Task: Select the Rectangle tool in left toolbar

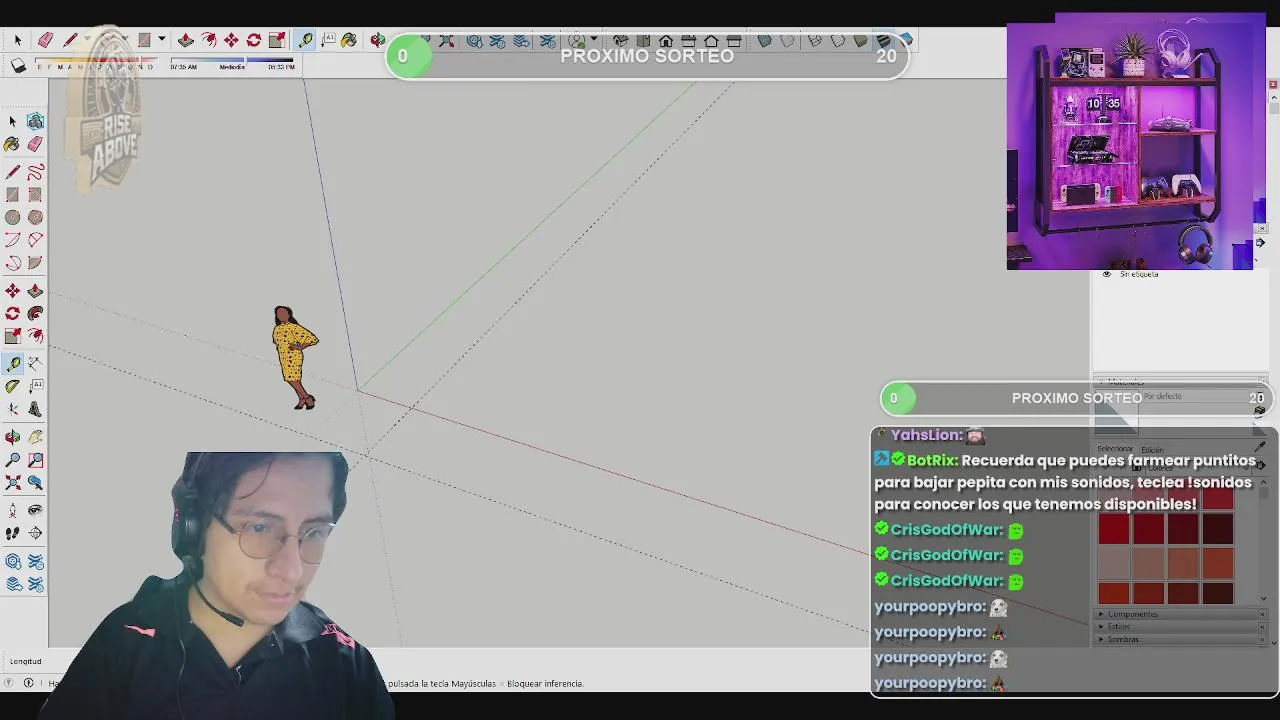Action: point(13,195)
